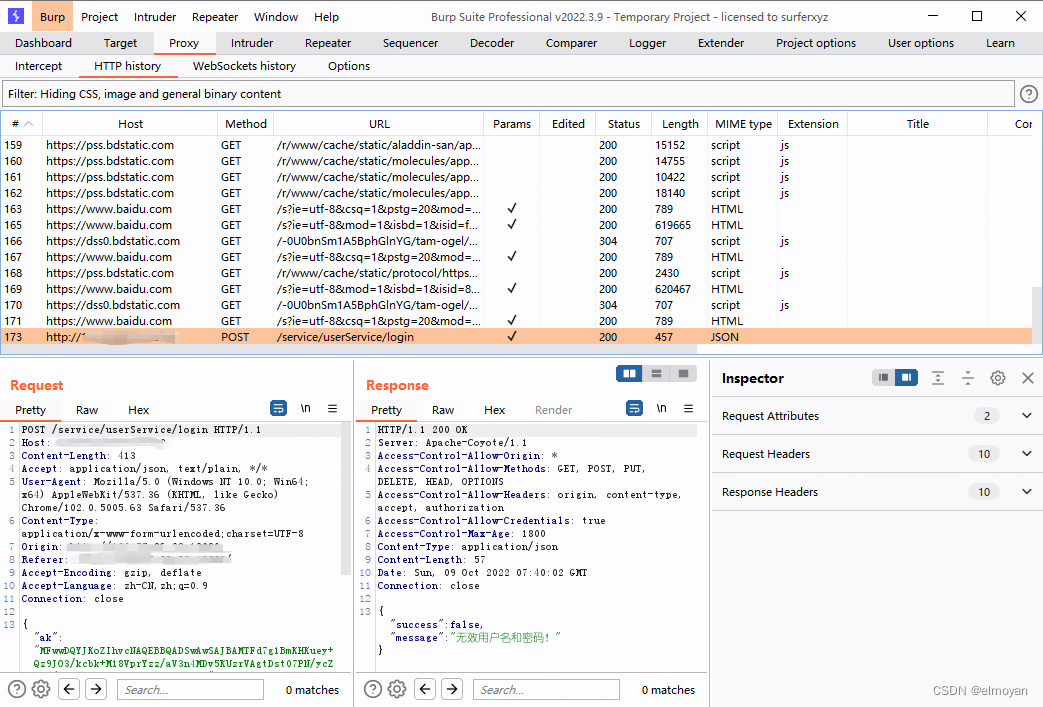Viewport: 1043px width, 707px height.
Task: Go to next Request search match
Action: pos(96,689)
